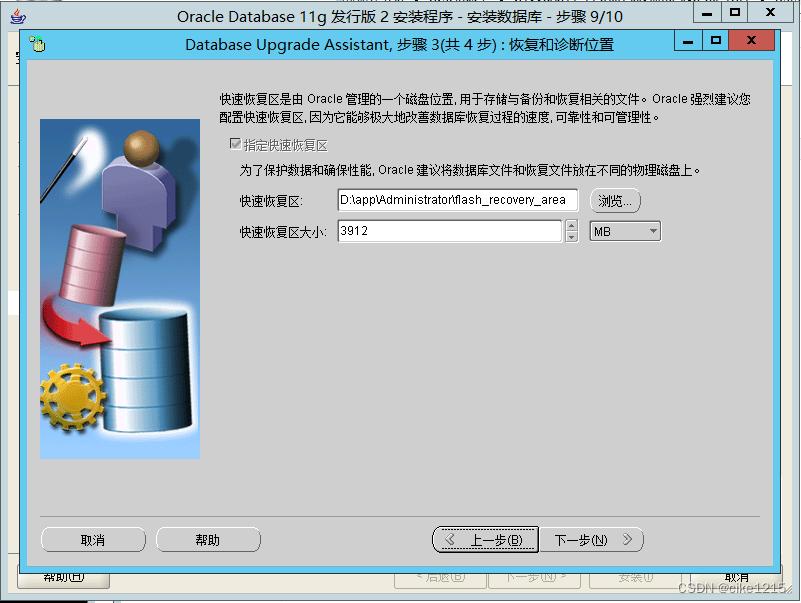Minimize the Oracle Database 11g installer window
This screenshot has width=801, height=603.
(x=707, y=13)
